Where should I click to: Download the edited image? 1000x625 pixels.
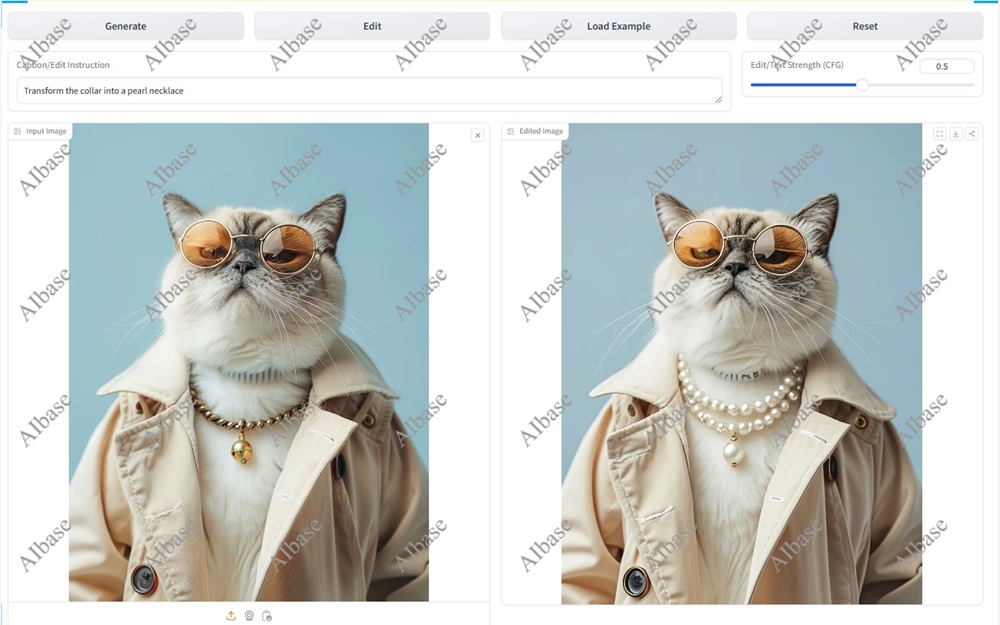(955, 134)
